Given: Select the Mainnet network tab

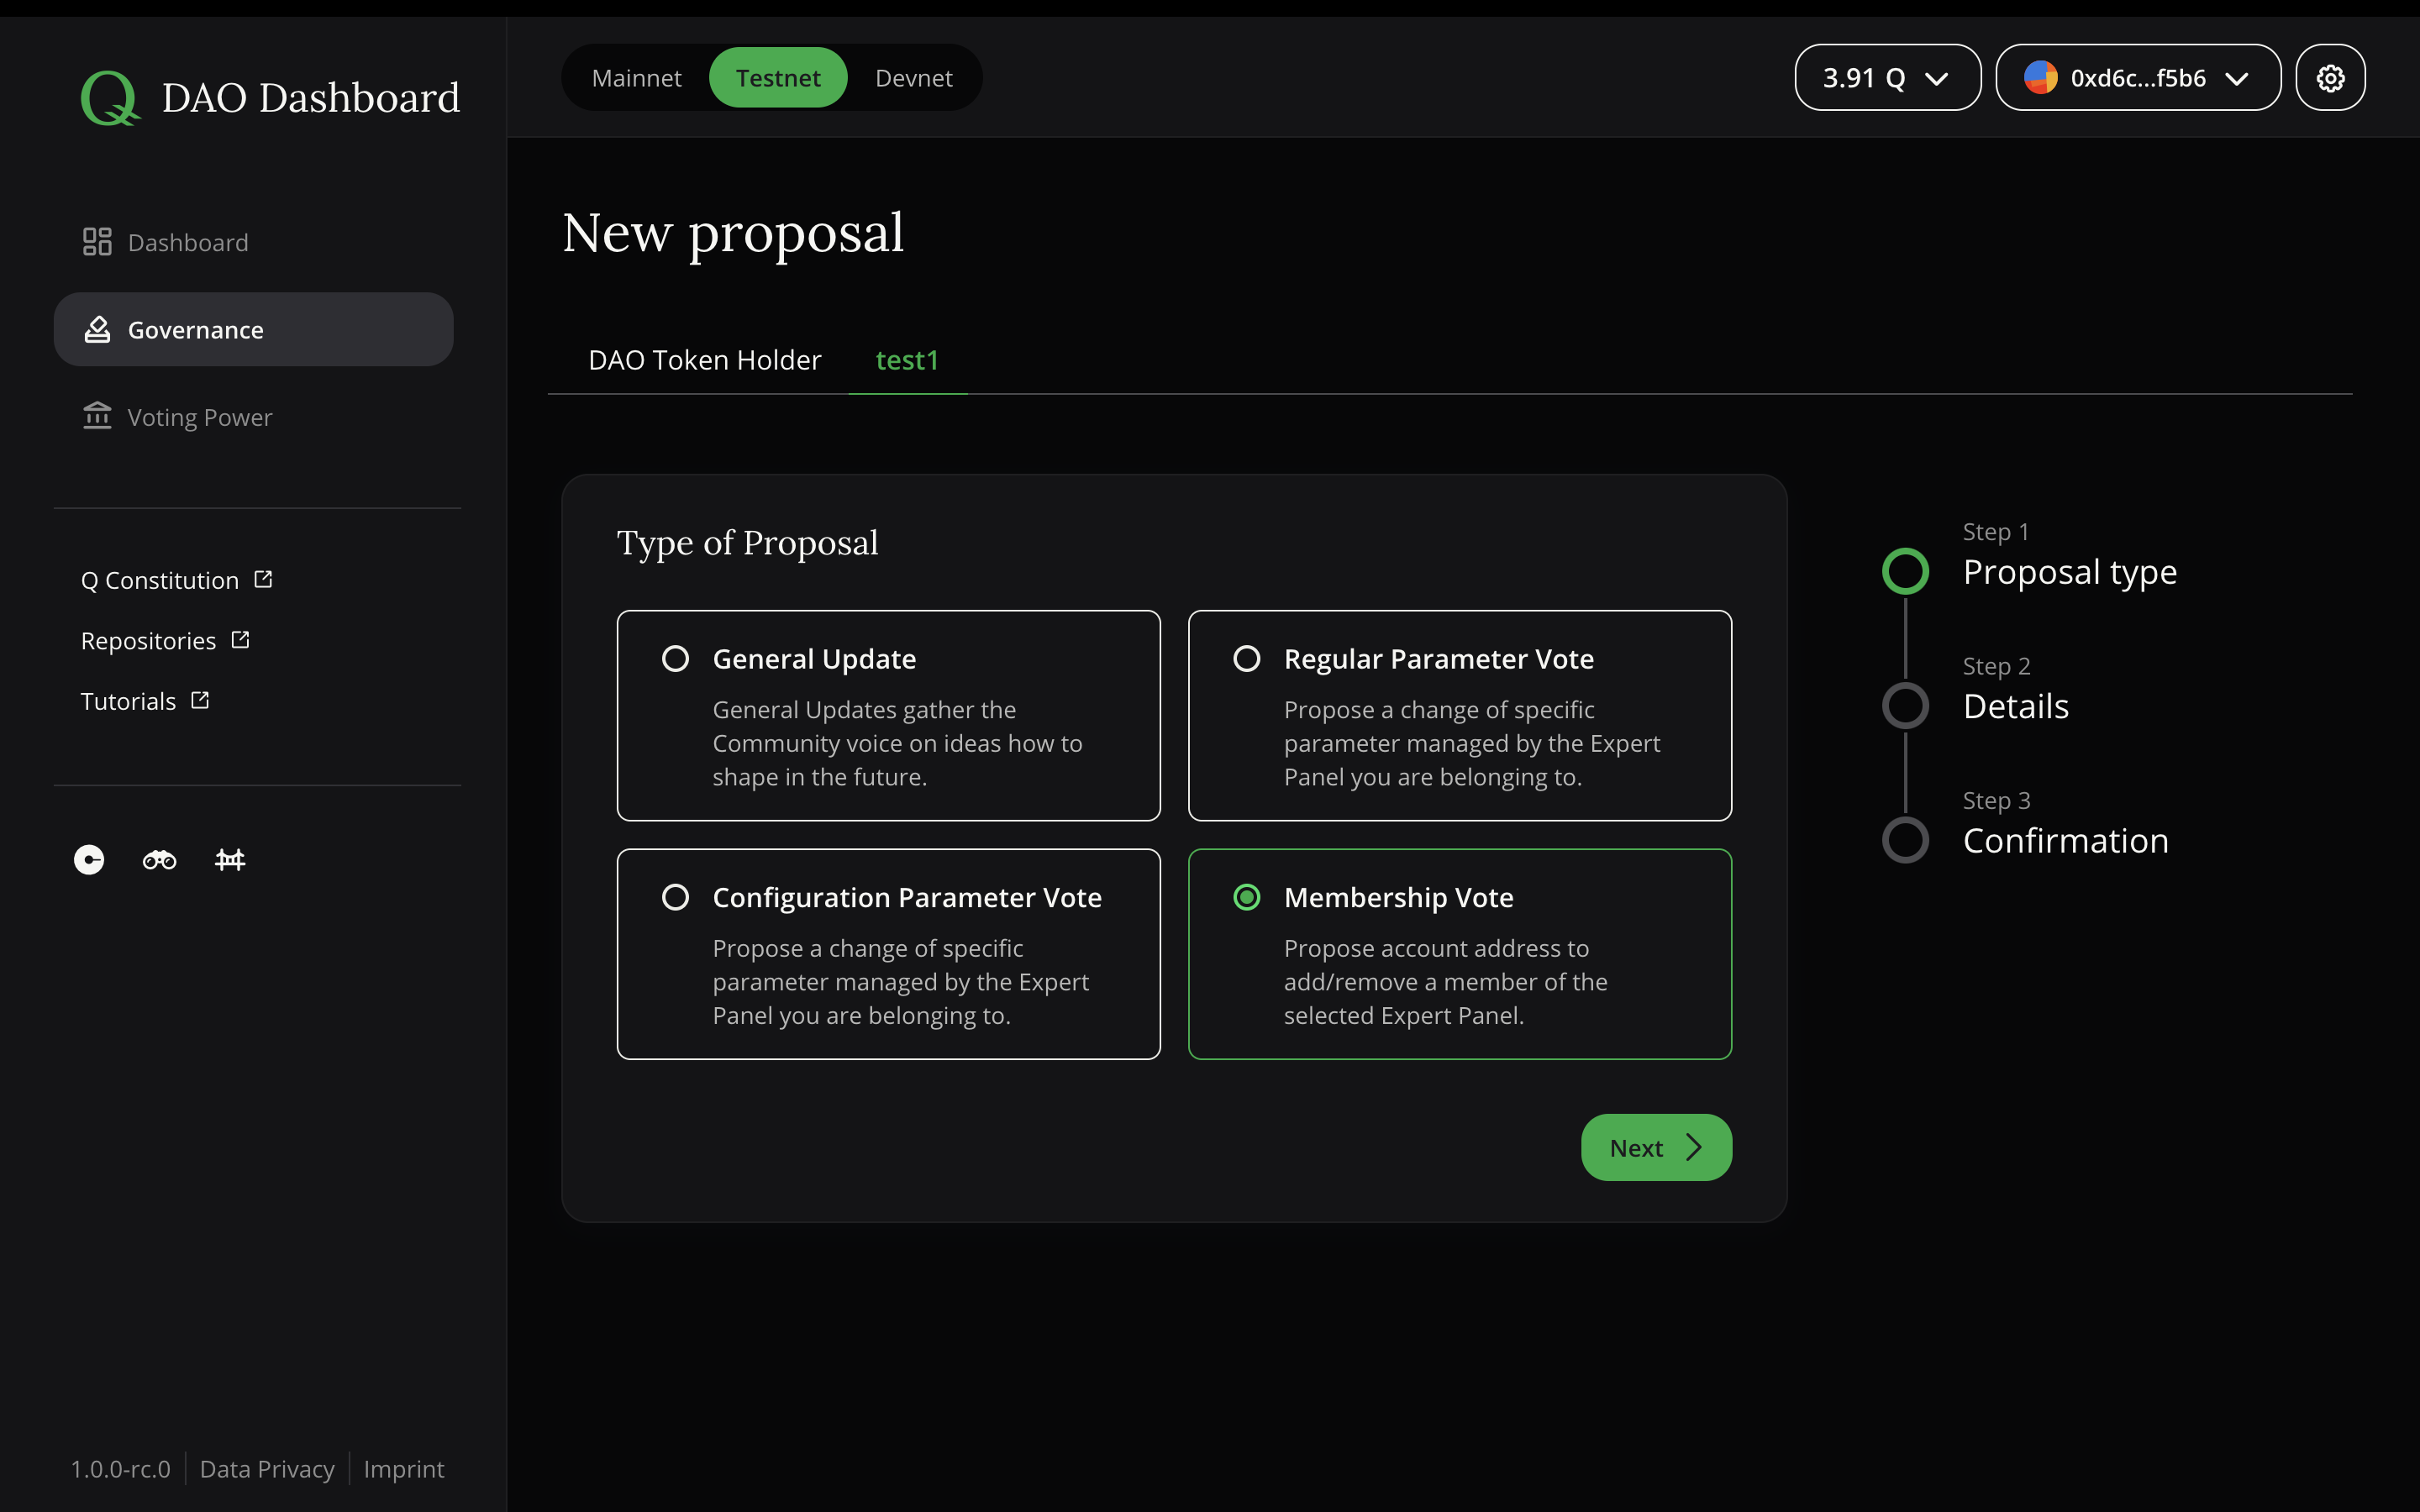Looking at the screenshot, I should 637,77.
